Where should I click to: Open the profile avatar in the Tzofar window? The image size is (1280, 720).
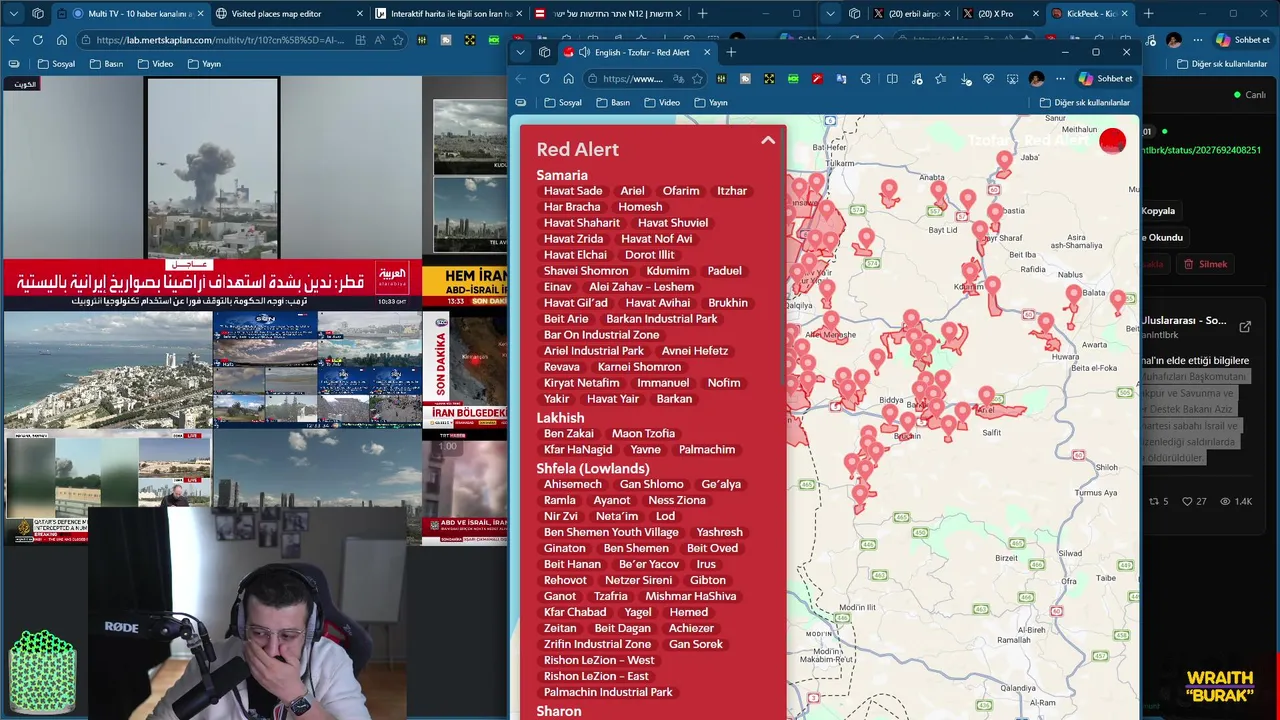point(1036,79)
